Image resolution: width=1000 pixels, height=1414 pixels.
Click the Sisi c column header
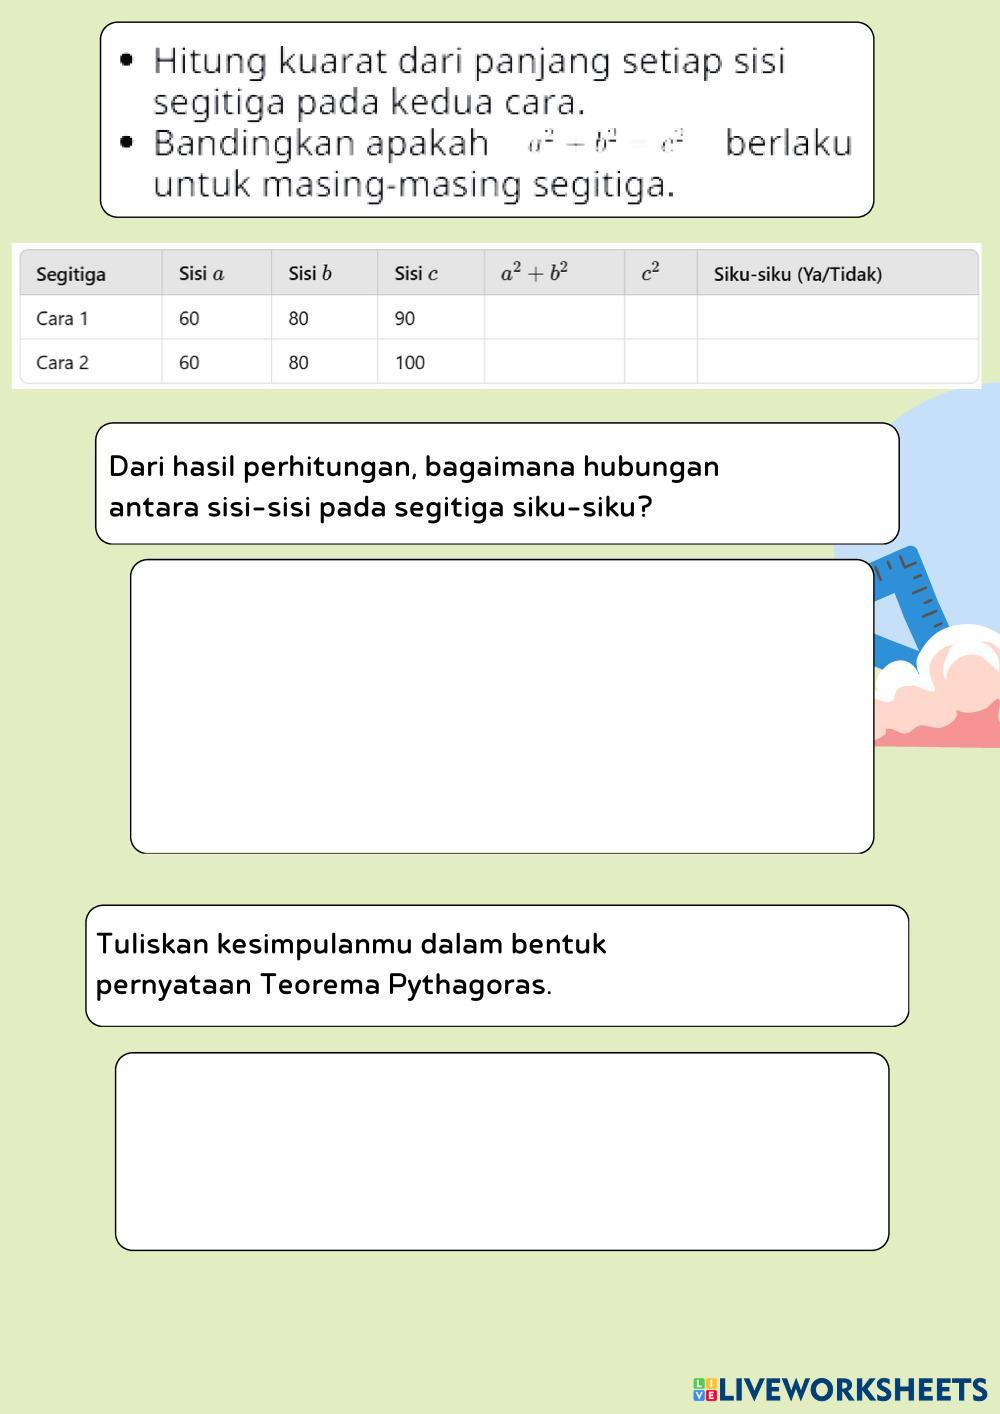click(x=416, y=274)
